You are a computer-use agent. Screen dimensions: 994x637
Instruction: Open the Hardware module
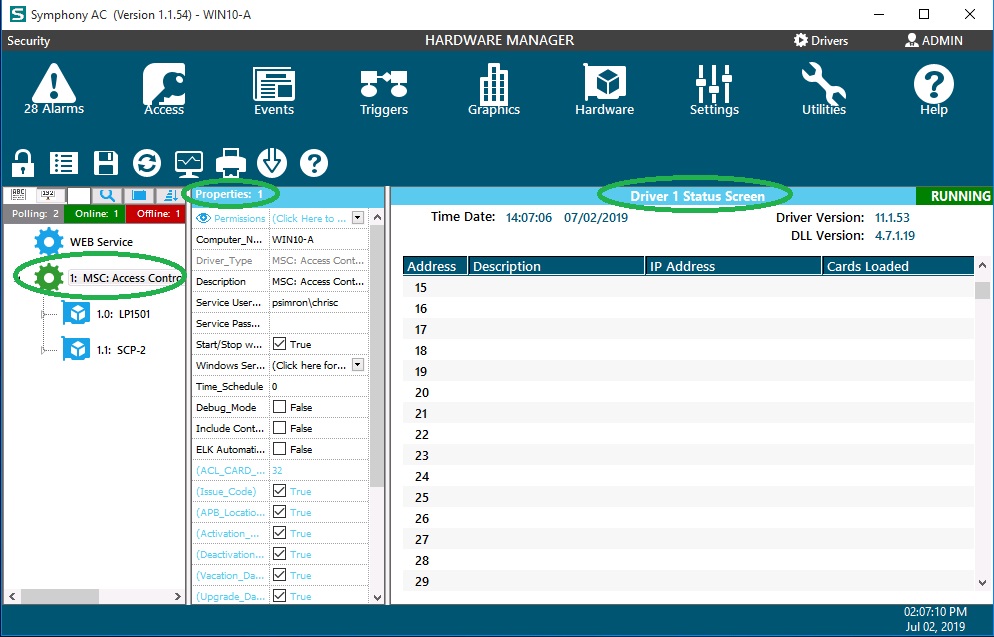click(605, 89)
